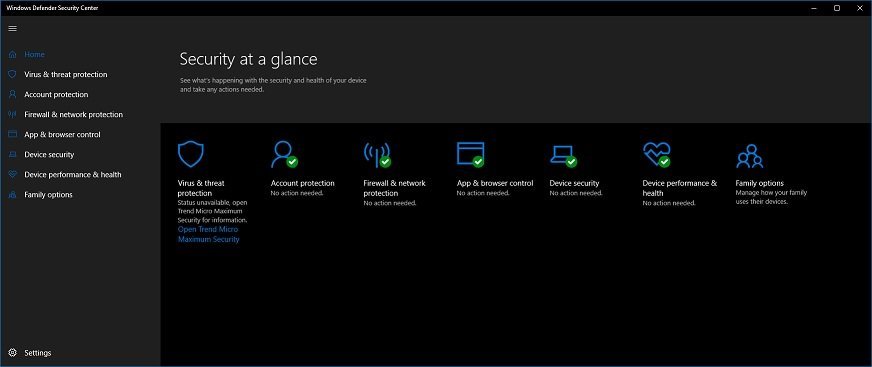This screenshot has width=872, height=367.
Task: Click the large Device security laptop tile icon
Action: pyautogui.click(x=563, y=156)
